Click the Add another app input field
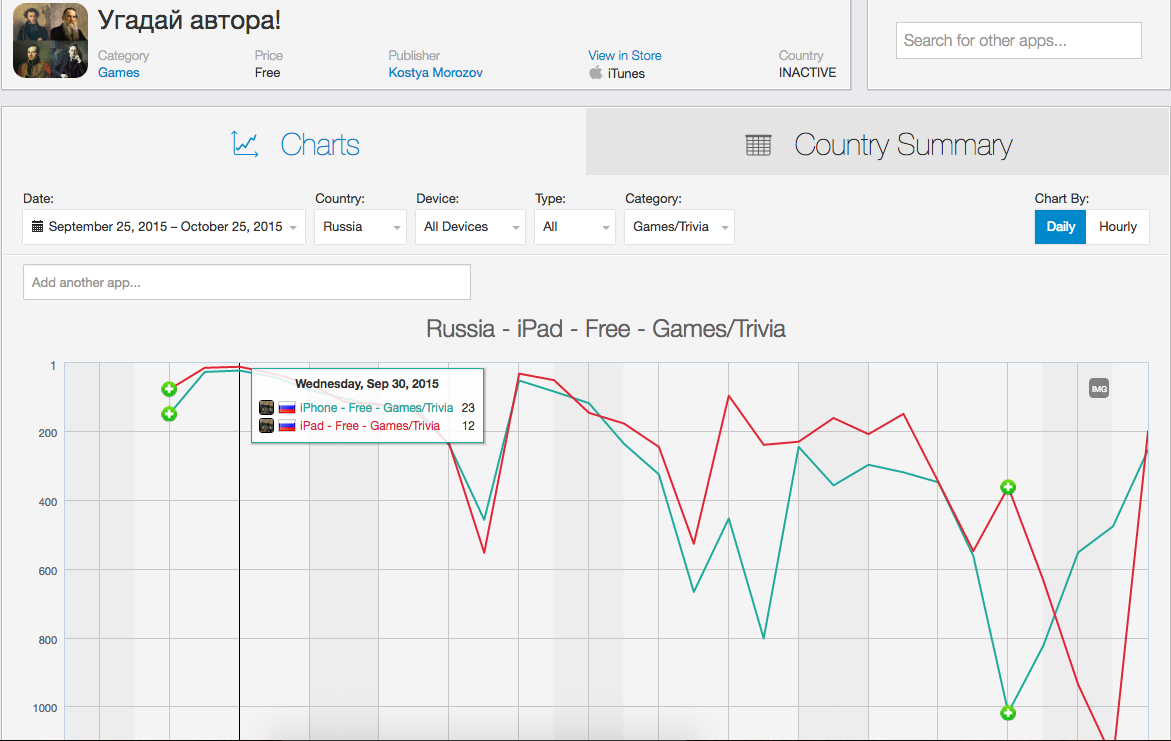This screenshot has width=1171, height=741. (x=246, y=282)
